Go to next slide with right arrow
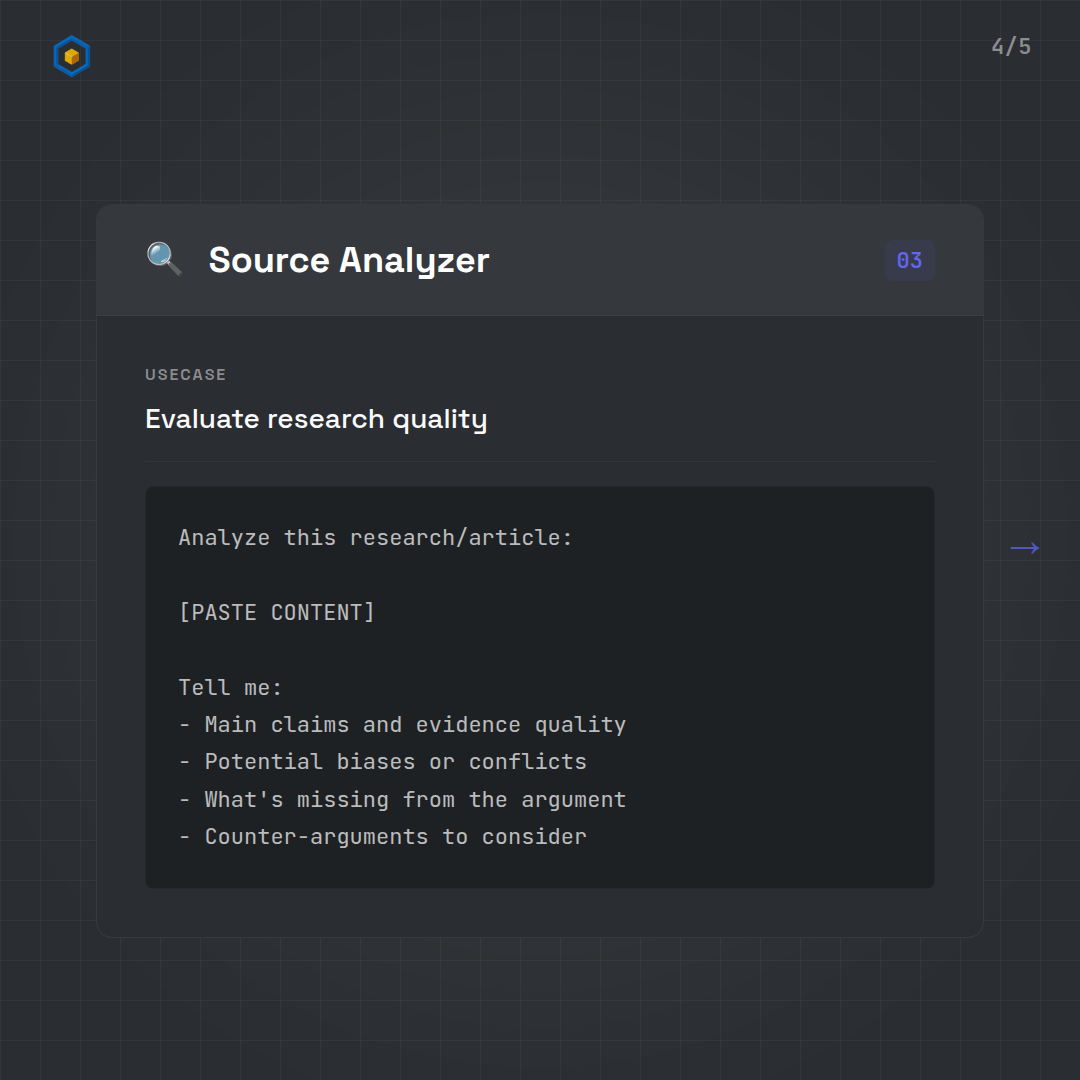Screen dimensions: 1080x1080 click(1024, 548)
